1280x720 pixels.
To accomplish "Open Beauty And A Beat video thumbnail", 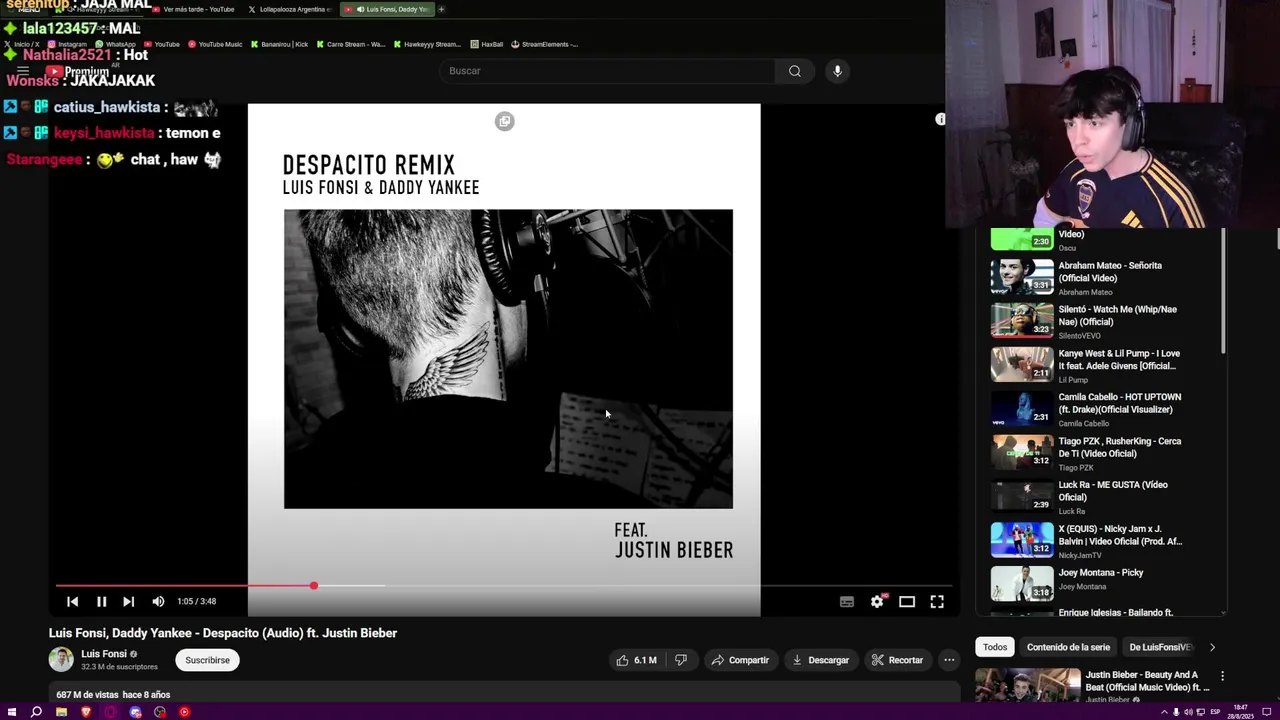I will point(1027,685).
